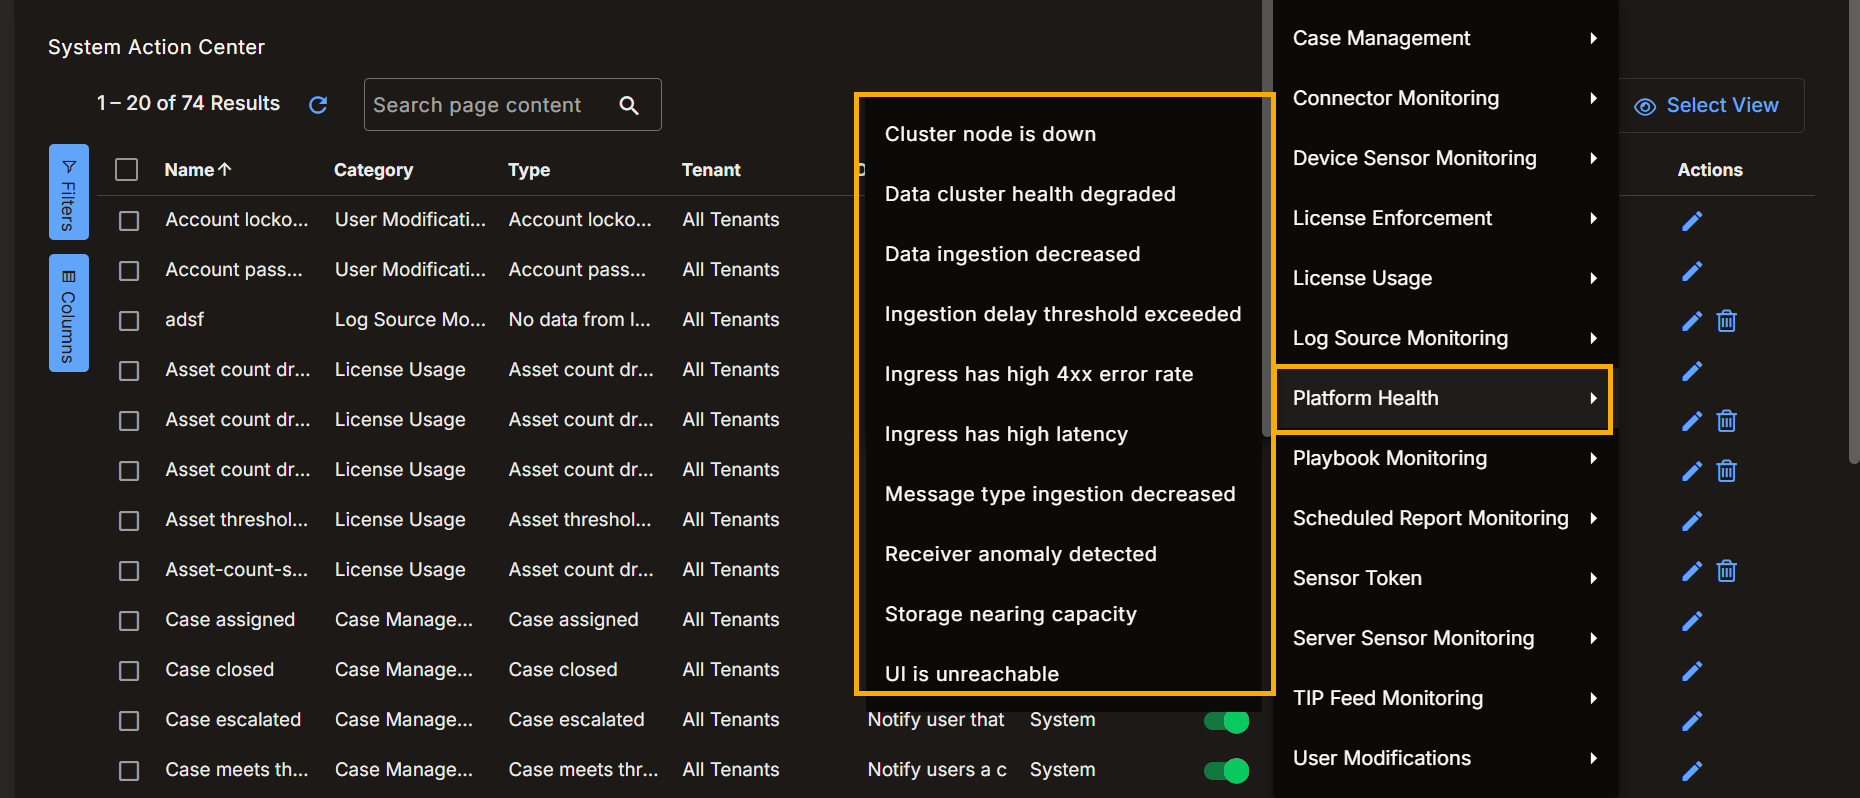Expand Scheduled Report Monitoring submenu
The height and width of the screenshot is (798, 1860).
(x=1445, y=518)
